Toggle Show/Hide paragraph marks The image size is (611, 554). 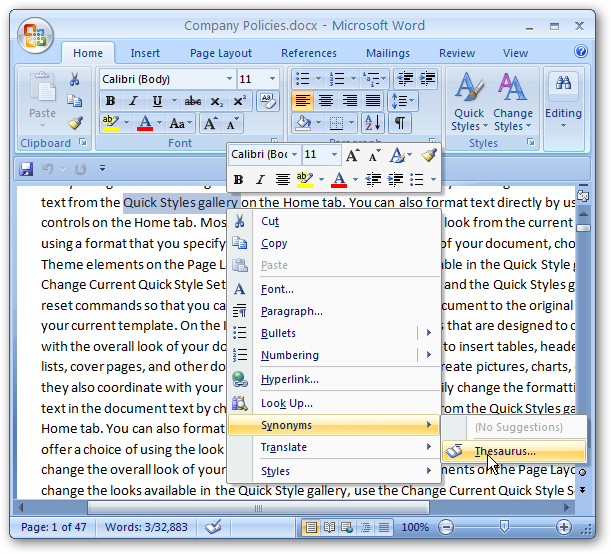tap(400, 123)
